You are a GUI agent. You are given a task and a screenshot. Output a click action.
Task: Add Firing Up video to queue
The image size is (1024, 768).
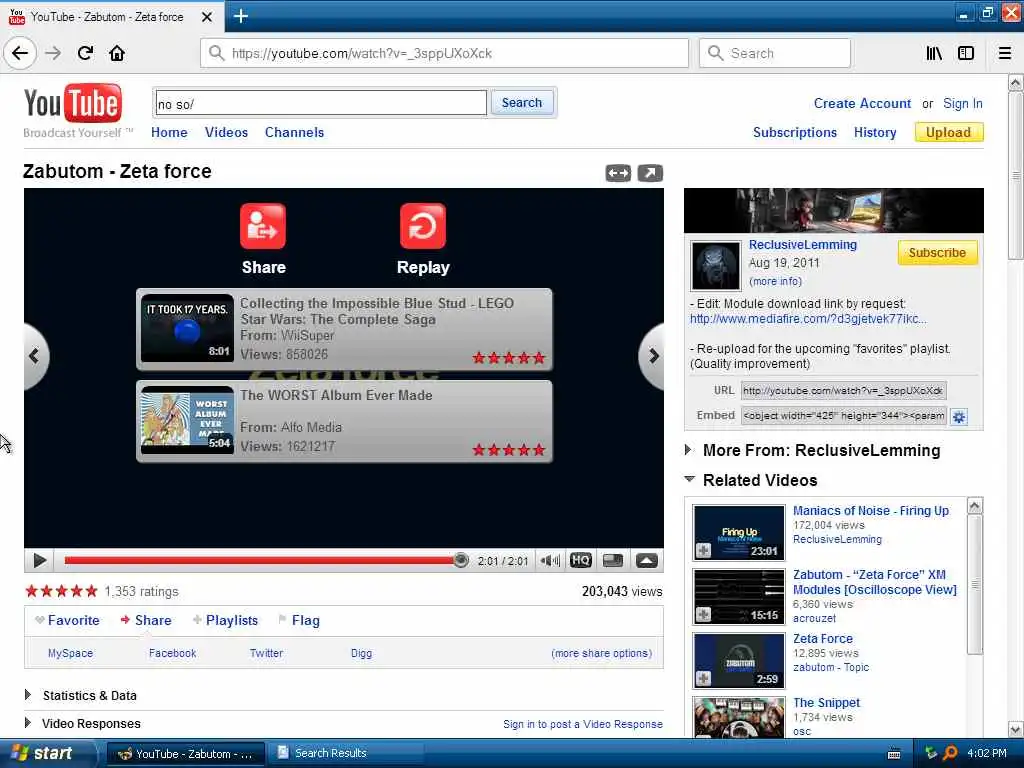(x=703, y=551)
